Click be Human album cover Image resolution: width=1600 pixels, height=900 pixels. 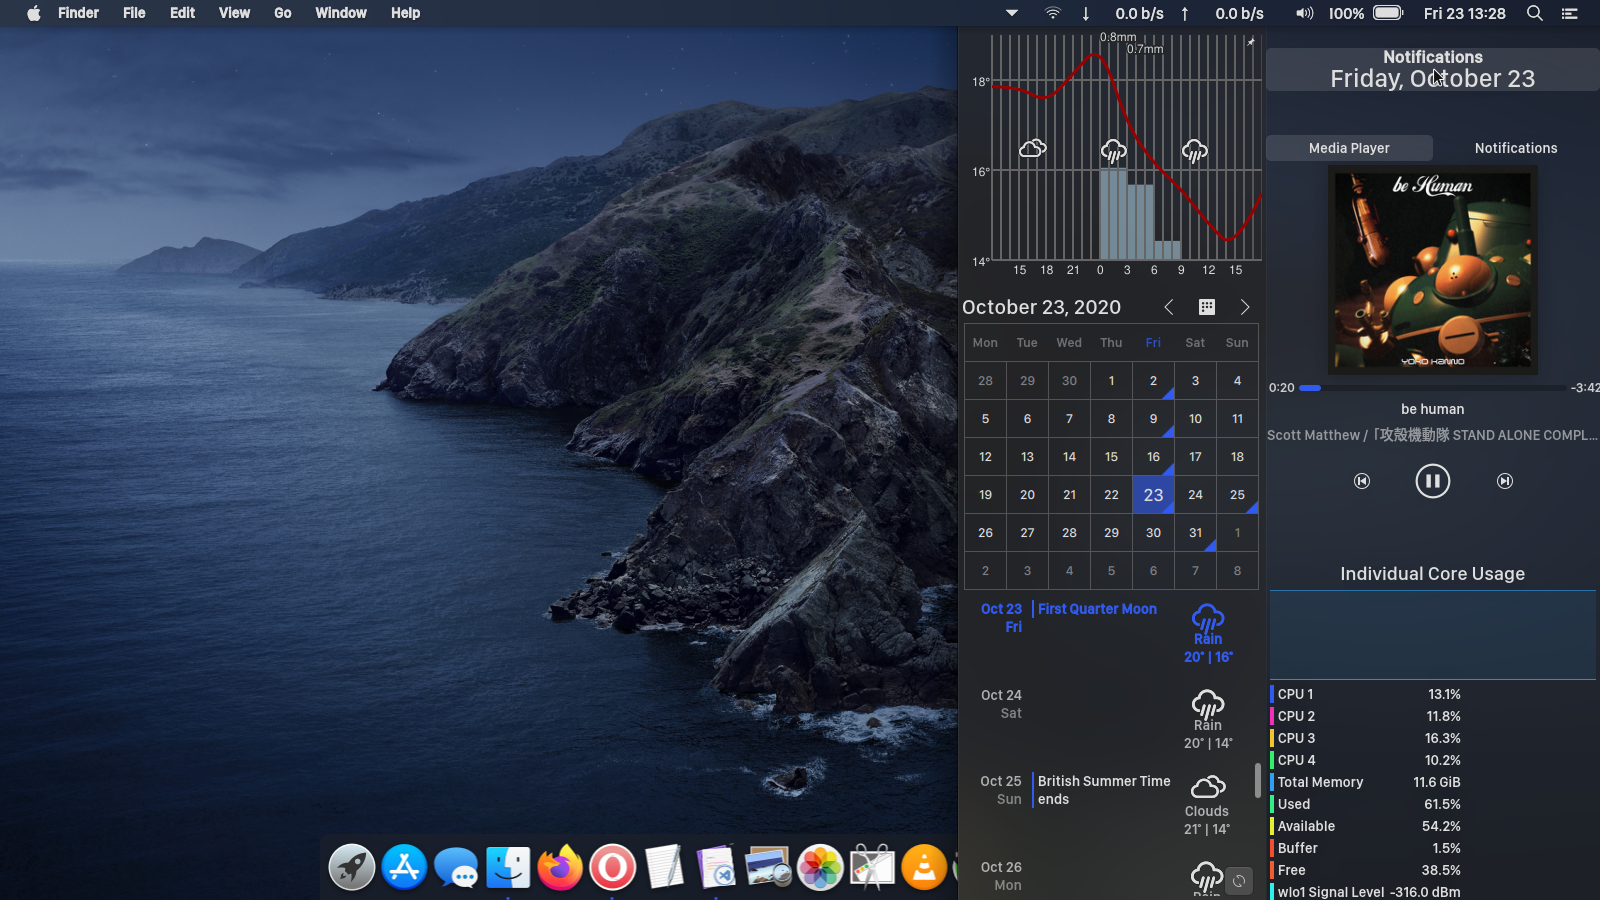click(x=1433, y=270)
